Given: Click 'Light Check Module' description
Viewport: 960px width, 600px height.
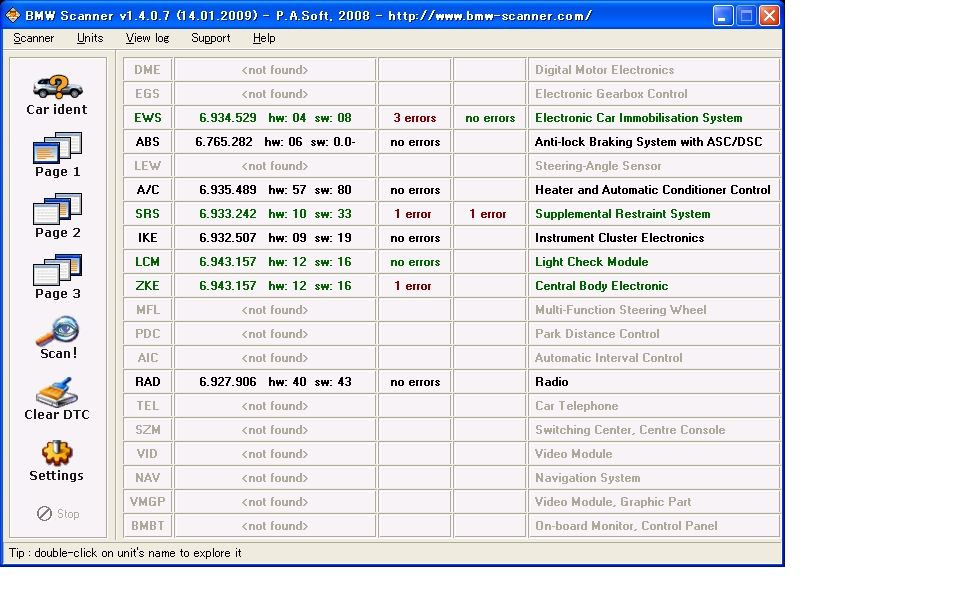Looking at the screenshot, I should [591, 261].
